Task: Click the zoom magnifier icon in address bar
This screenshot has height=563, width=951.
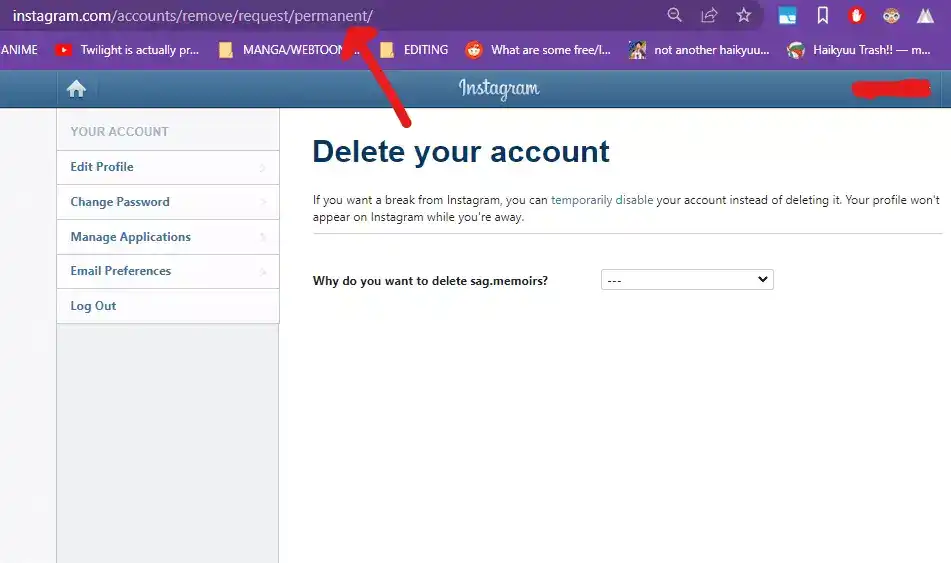Action: 674,15
